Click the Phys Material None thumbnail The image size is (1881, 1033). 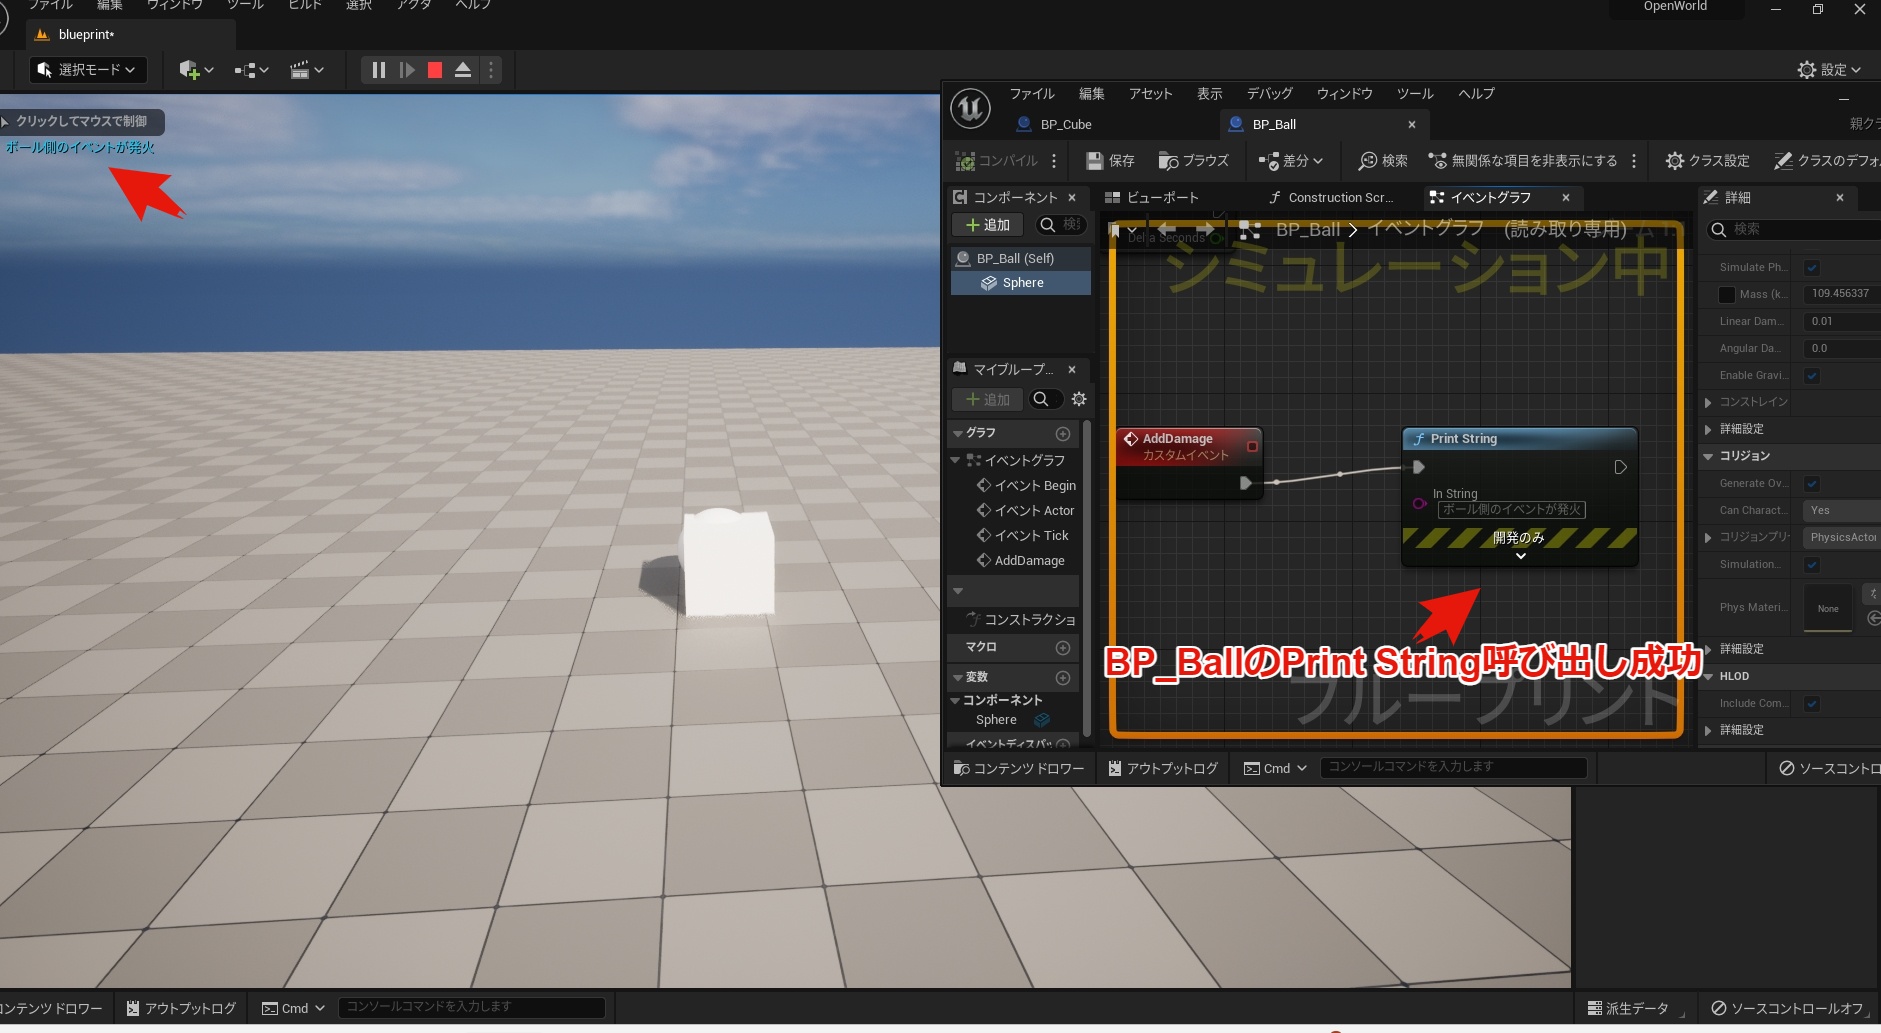point(1828,608)
